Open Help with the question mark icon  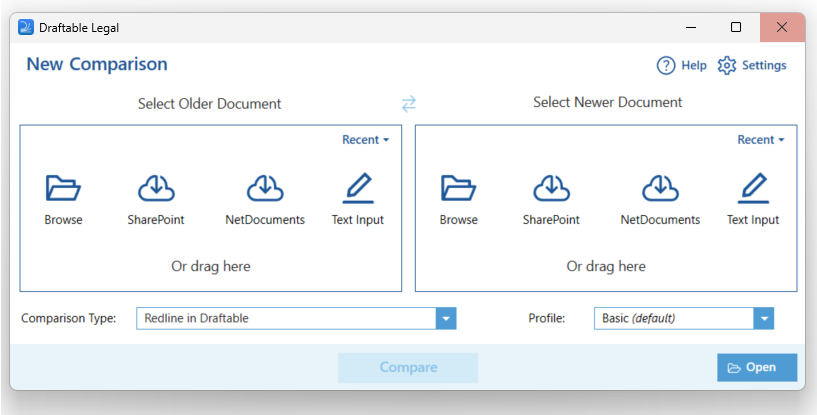point(666,66)
